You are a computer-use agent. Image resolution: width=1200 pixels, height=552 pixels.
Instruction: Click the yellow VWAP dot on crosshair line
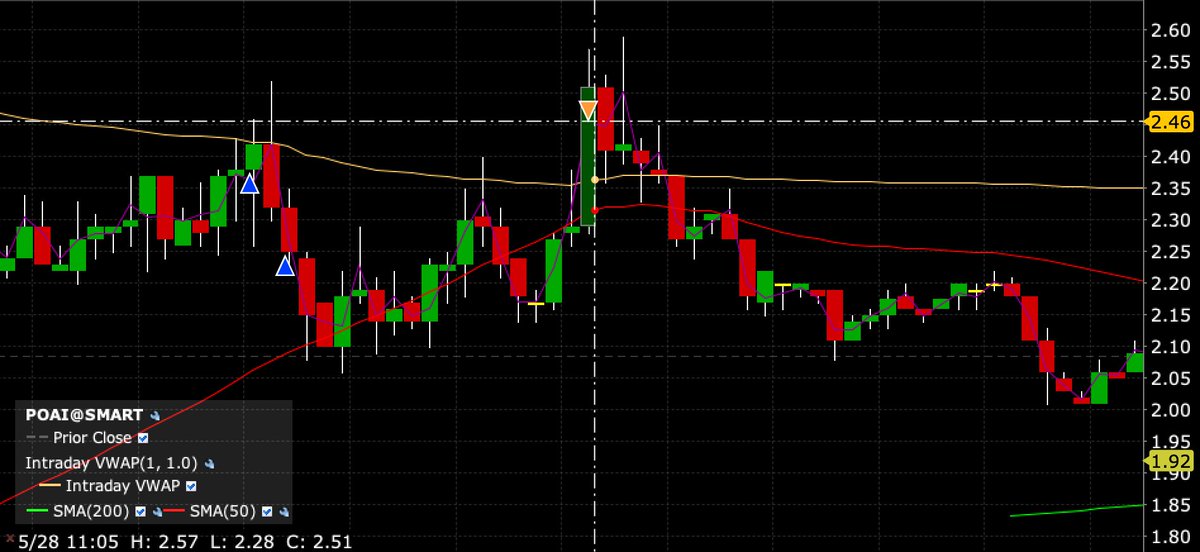pos(595,180)
